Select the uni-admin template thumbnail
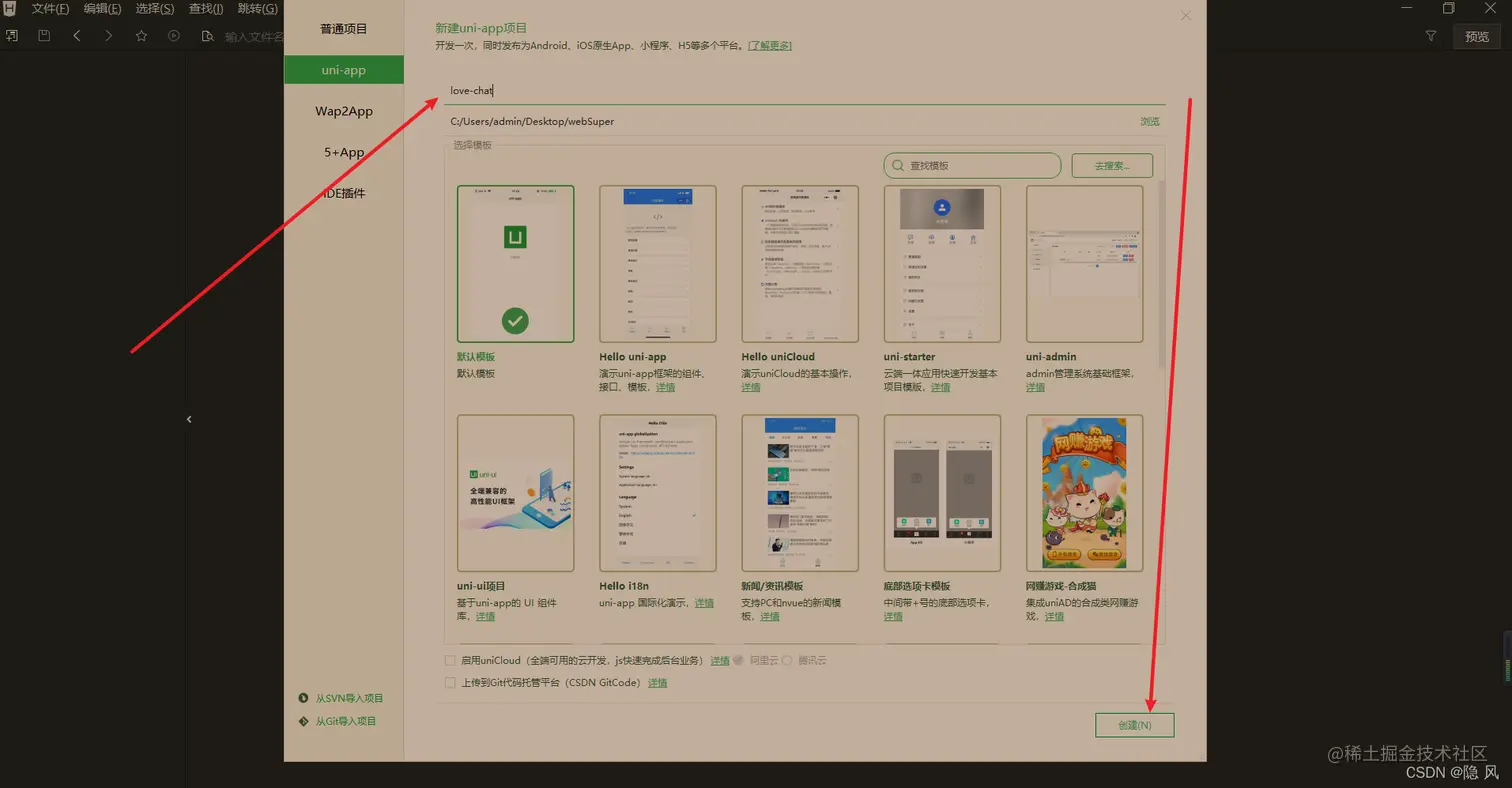The width and height of the screenshot is (1512, 788). point(1084,264)
